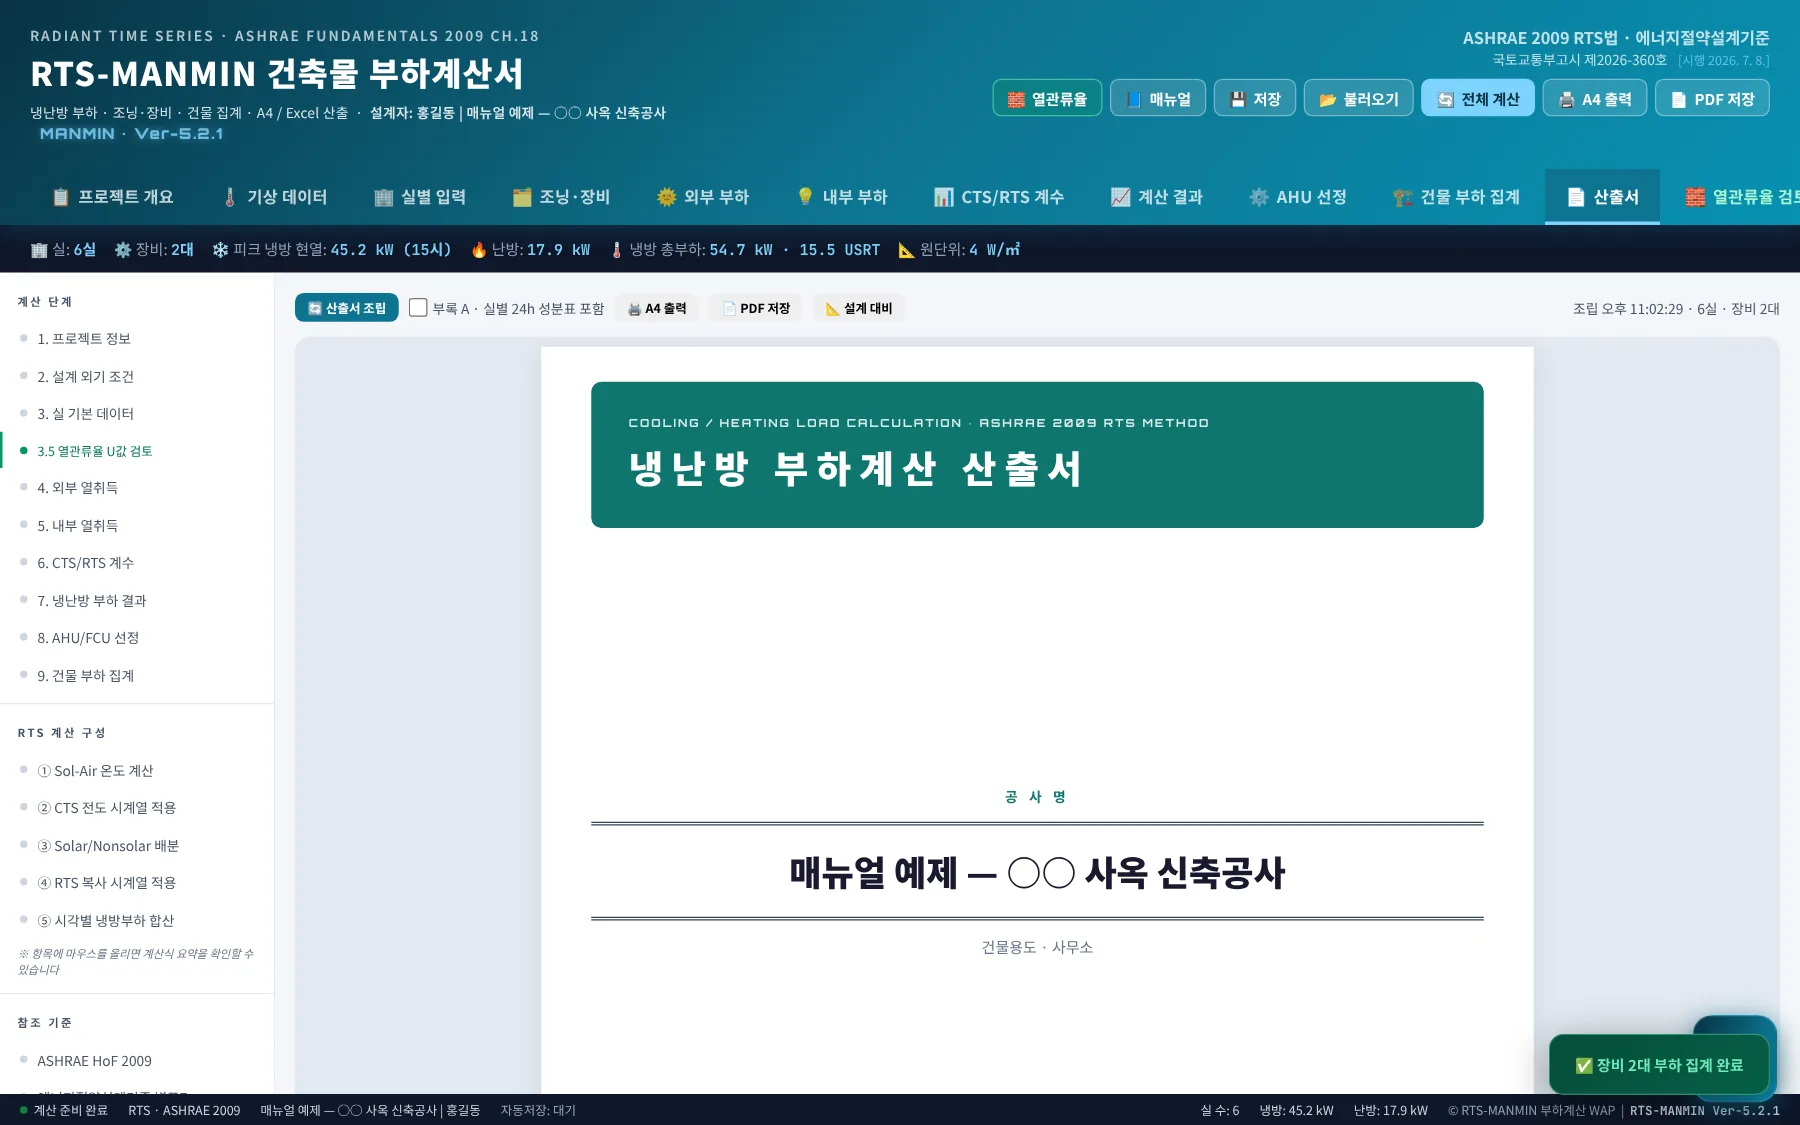Toggle 부록 A 실별 24h 성분표 checkbox
Screen dimensions: 1800x1125
pos(418,308)
